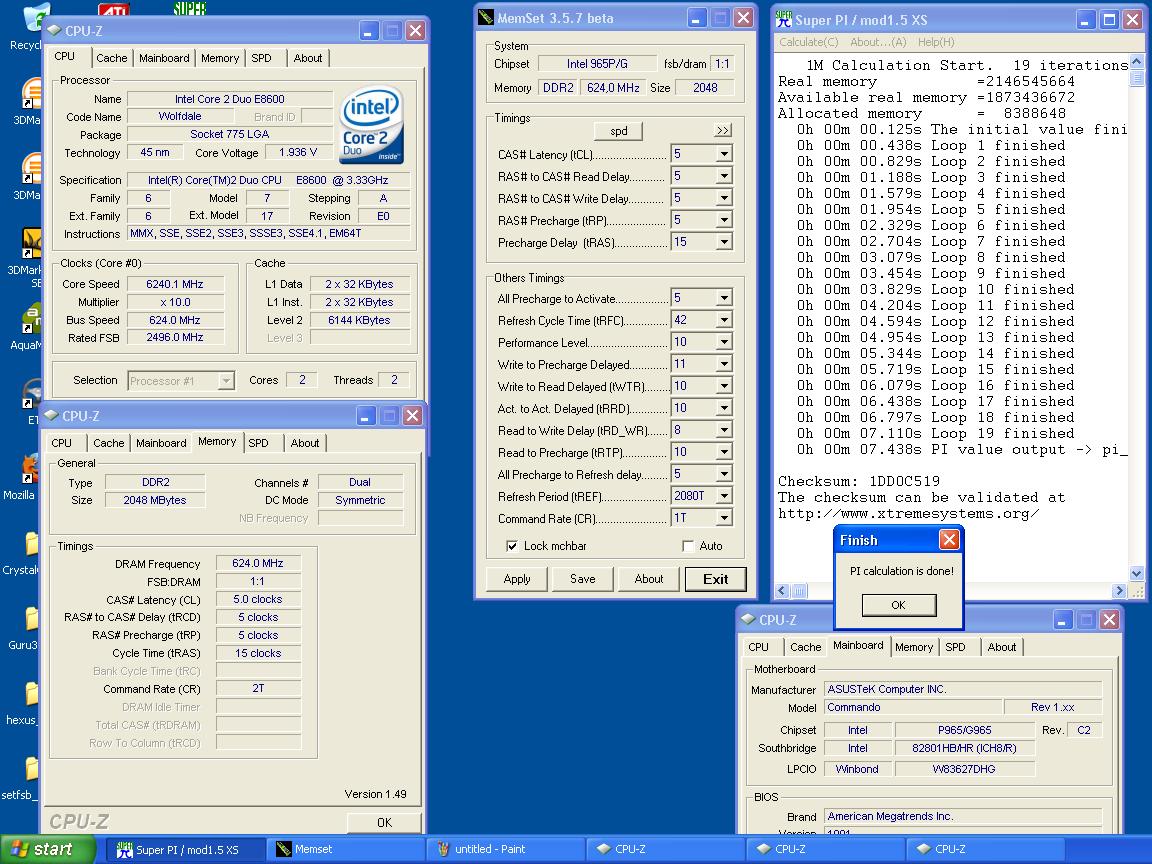Image resolution: width=1152 pixels, height=864 pixels.
Task: Open CAS# Latency (tCL) dropdown
Action: pyautogui.click(x=724, y=154)
